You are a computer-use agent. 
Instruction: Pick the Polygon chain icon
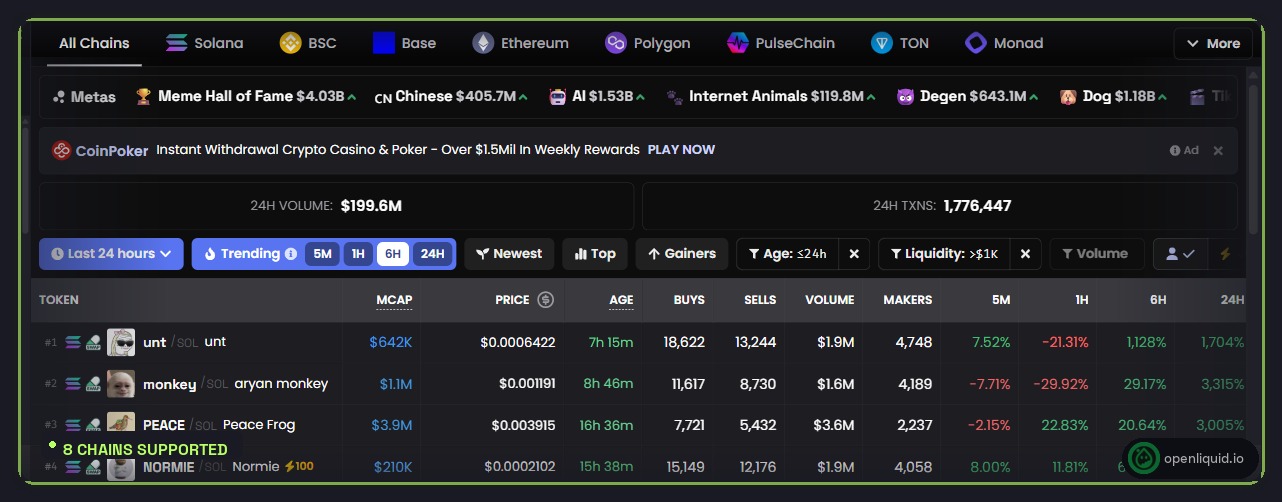(616, 43)
